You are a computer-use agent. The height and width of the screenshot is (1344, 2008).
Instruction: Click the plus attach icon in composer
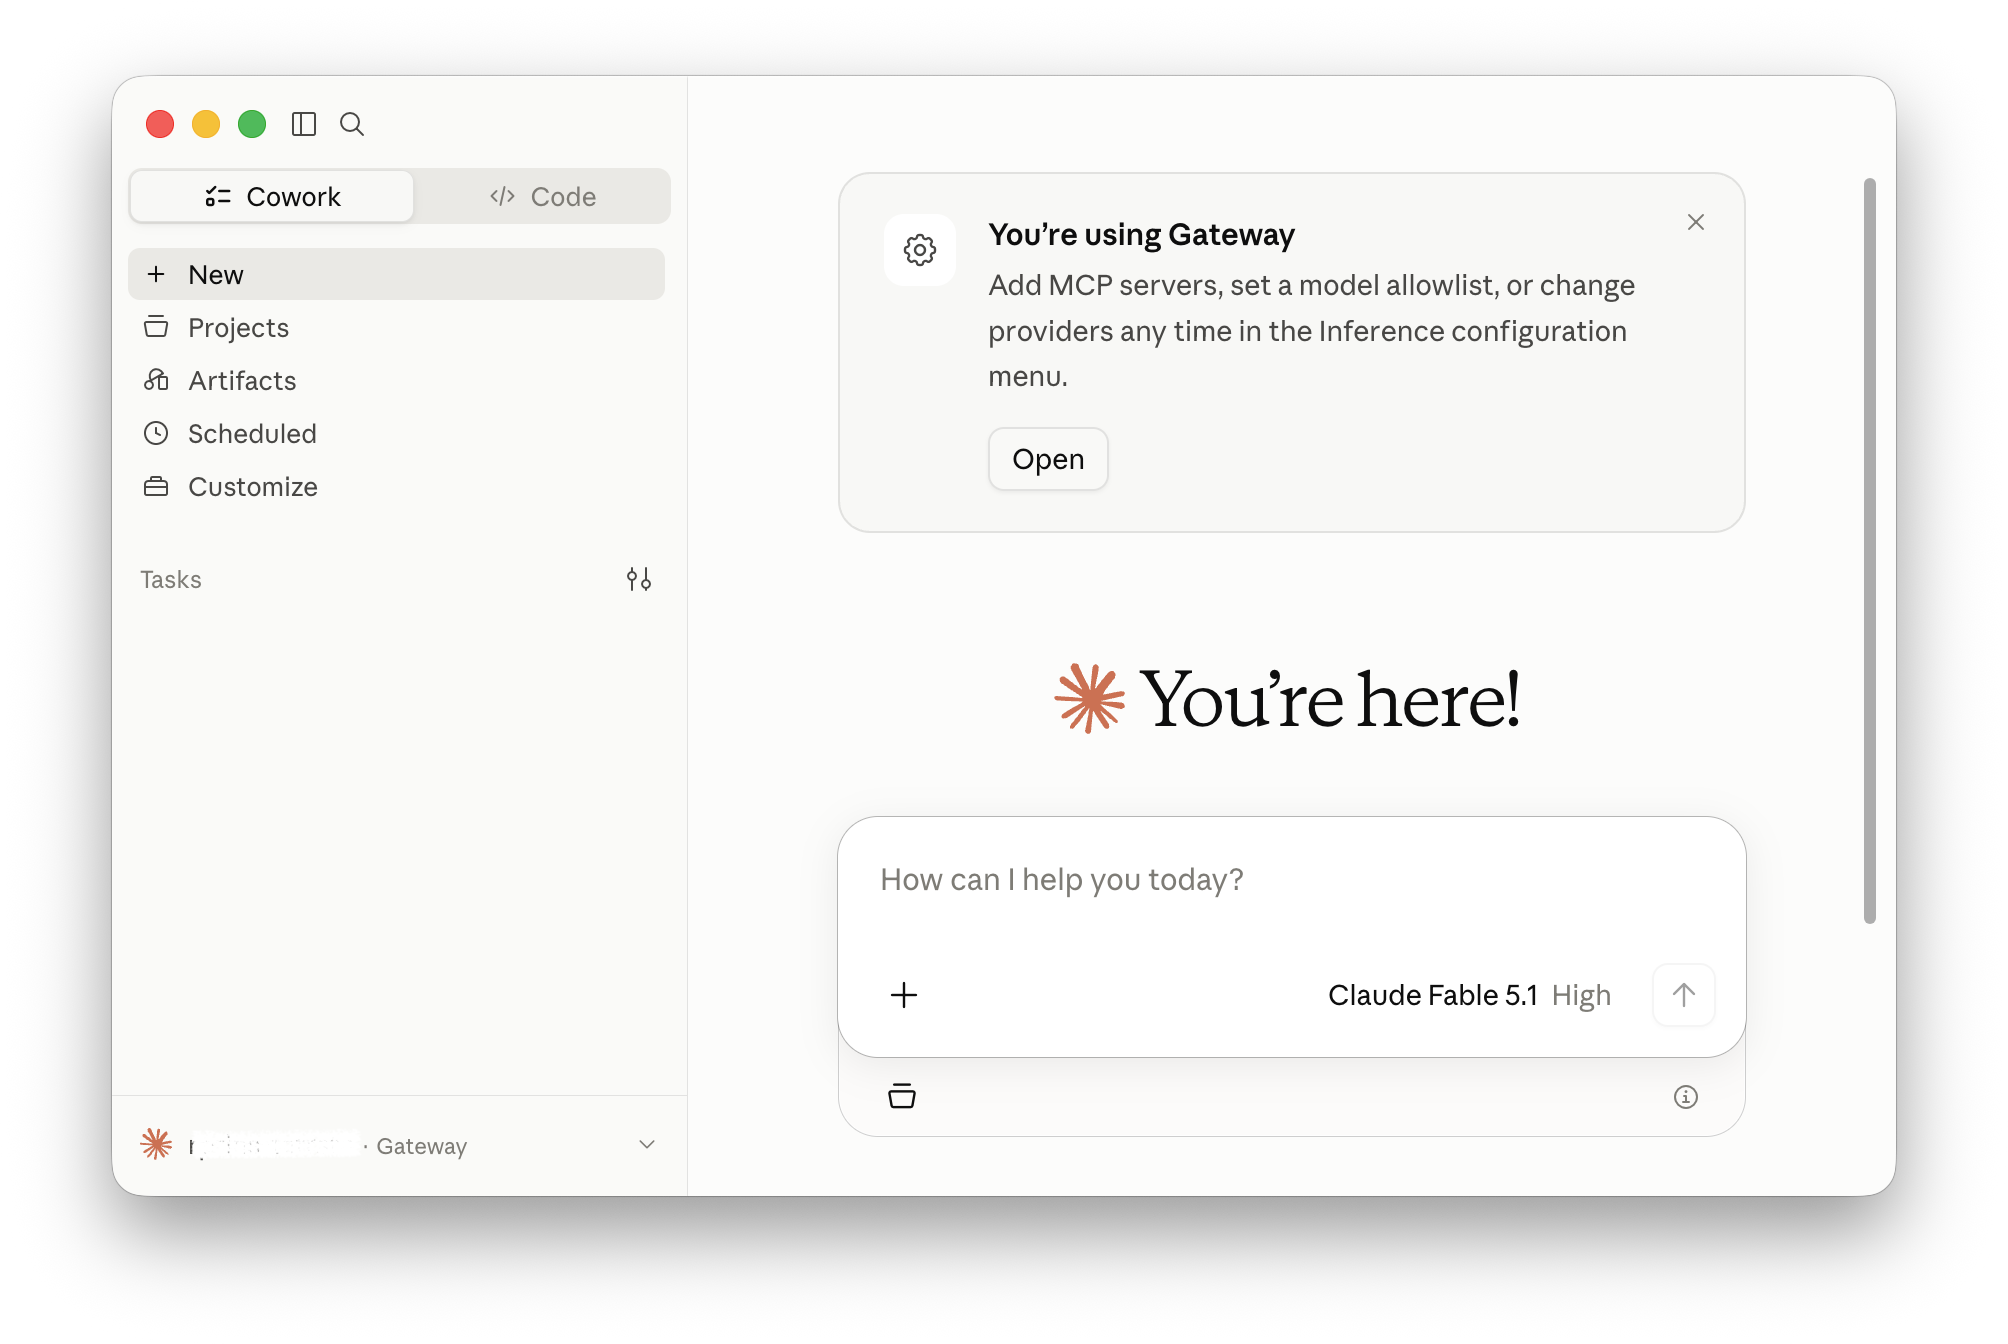click(904, 995)
